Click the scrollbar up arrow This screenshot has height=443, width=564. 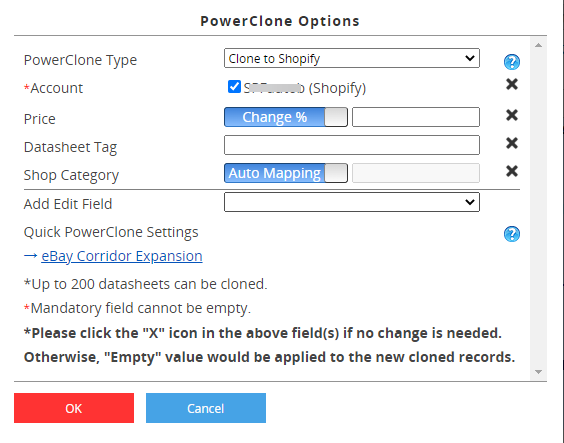coord(538,45)
